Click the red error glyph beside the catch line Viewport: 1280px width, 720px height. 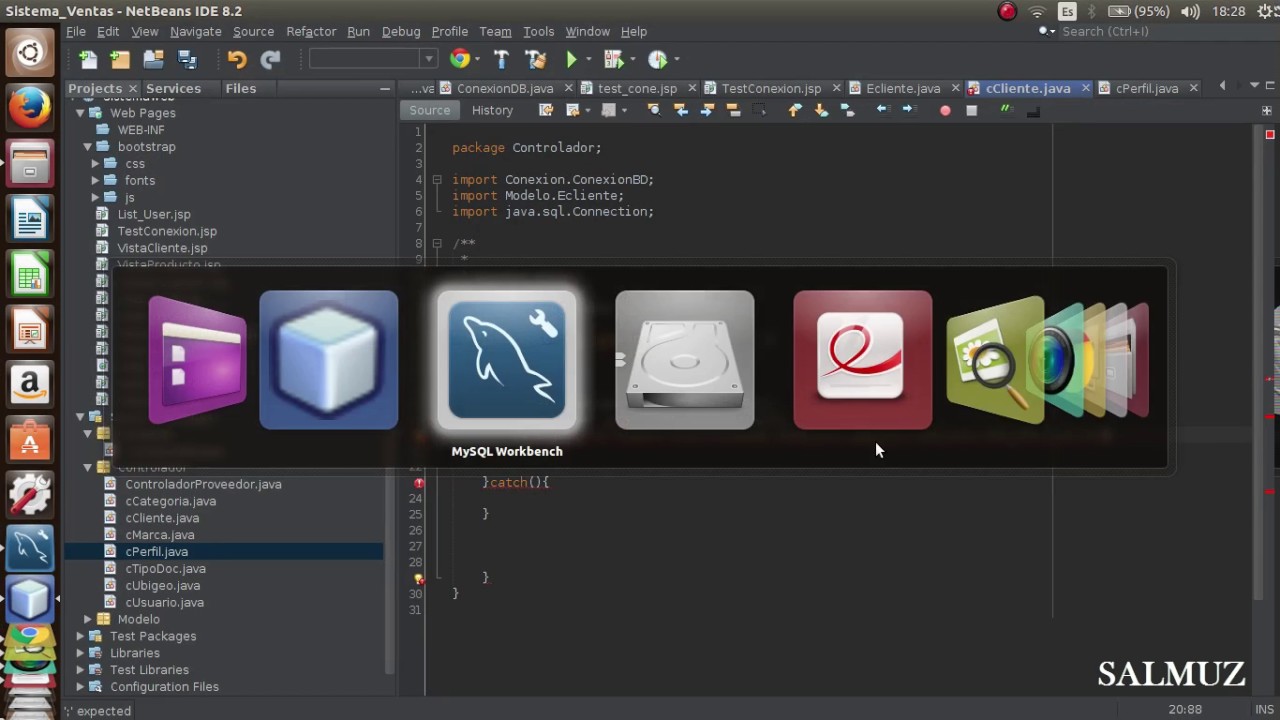419,482
